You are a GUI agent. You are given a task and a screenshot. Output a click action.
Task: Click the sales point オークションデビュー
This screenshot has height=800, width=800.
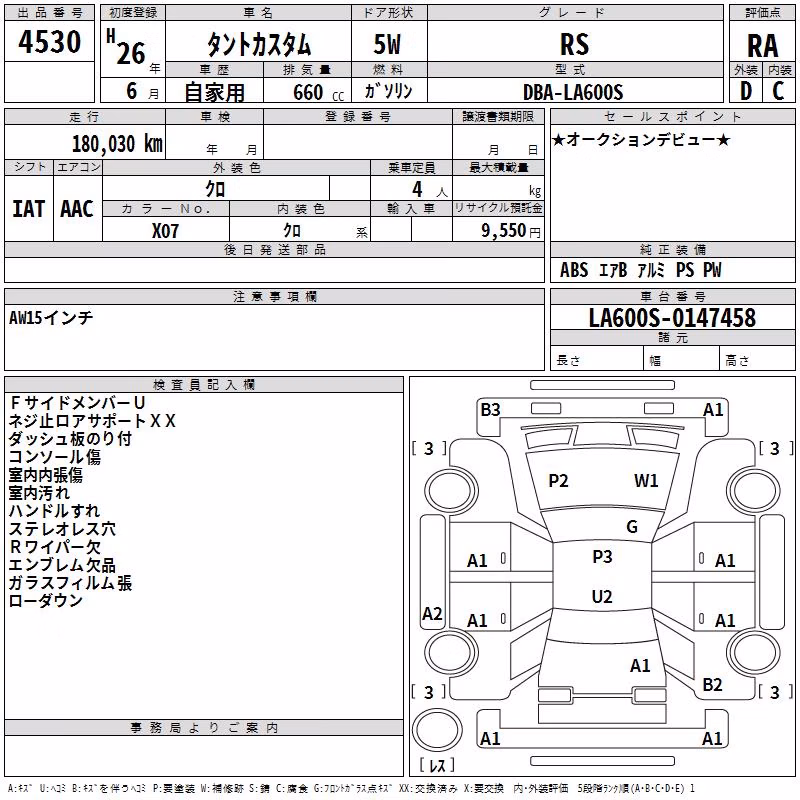[641, 139]
